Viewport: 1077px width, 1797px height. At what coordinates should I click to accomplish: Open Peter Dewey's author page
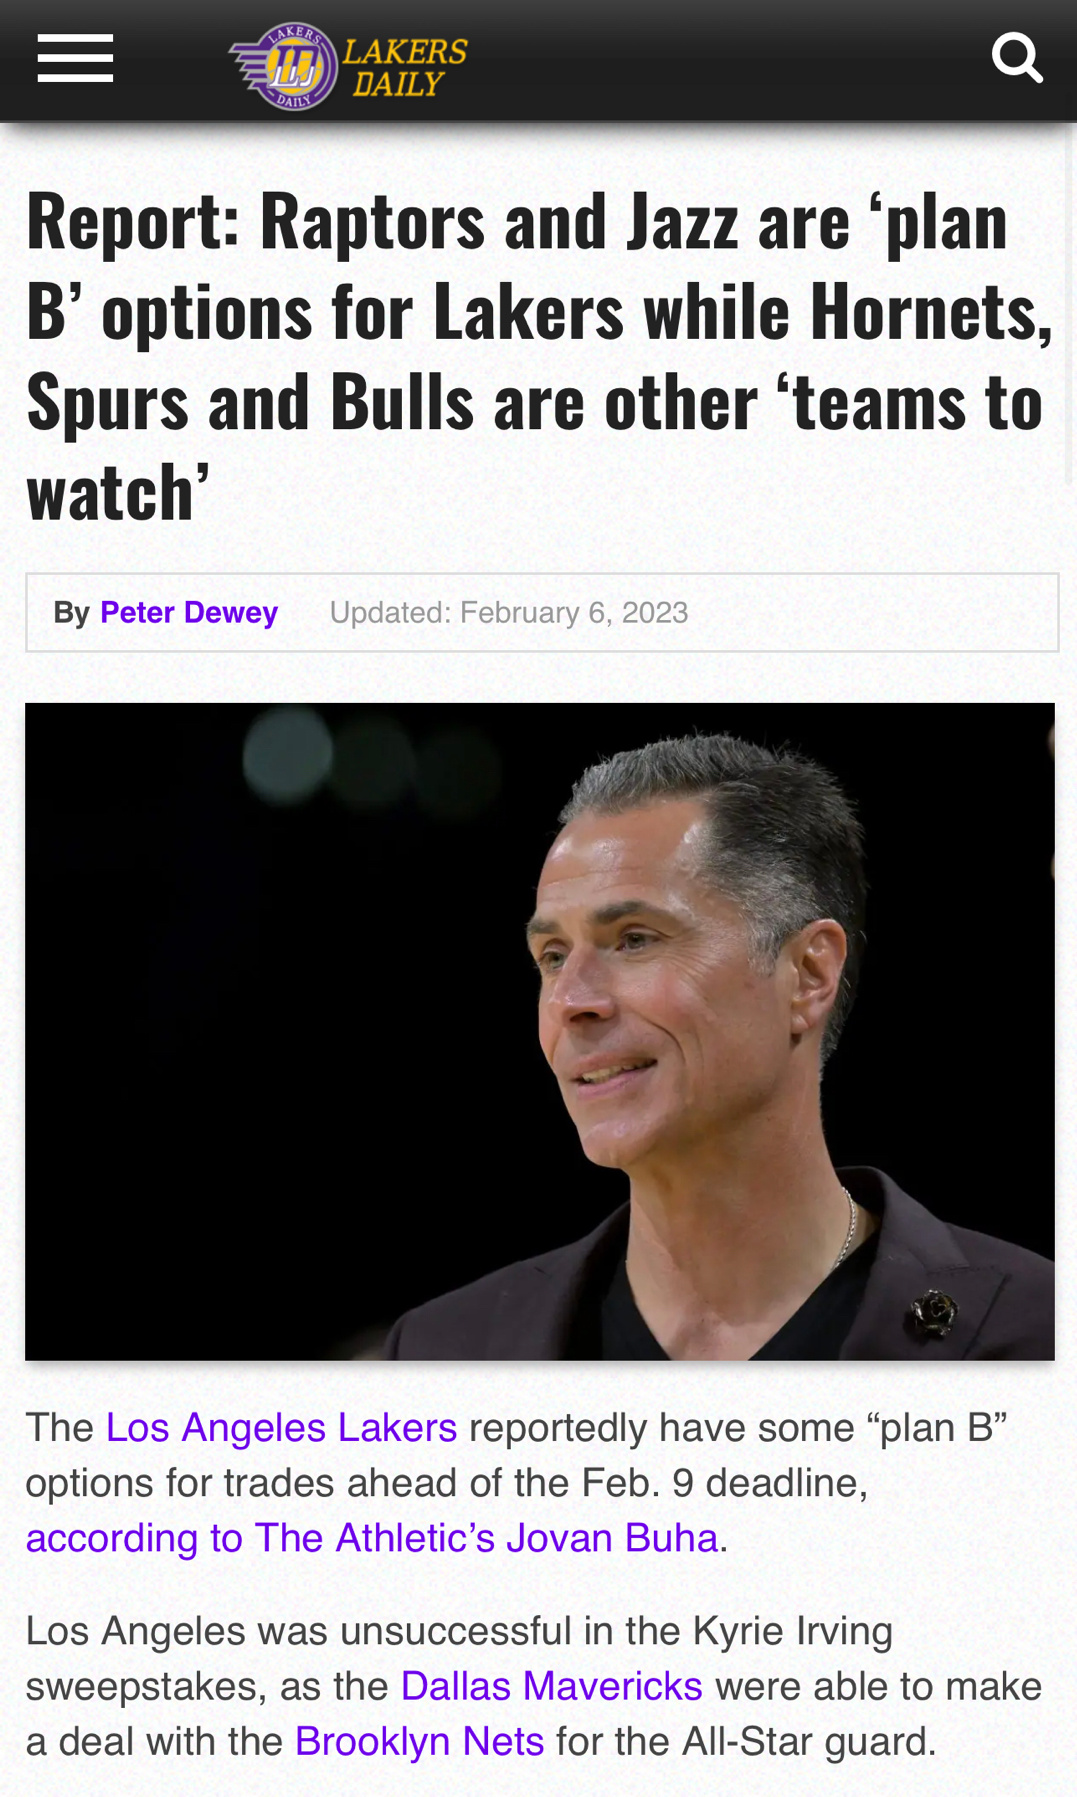click(x=189, y=612)
